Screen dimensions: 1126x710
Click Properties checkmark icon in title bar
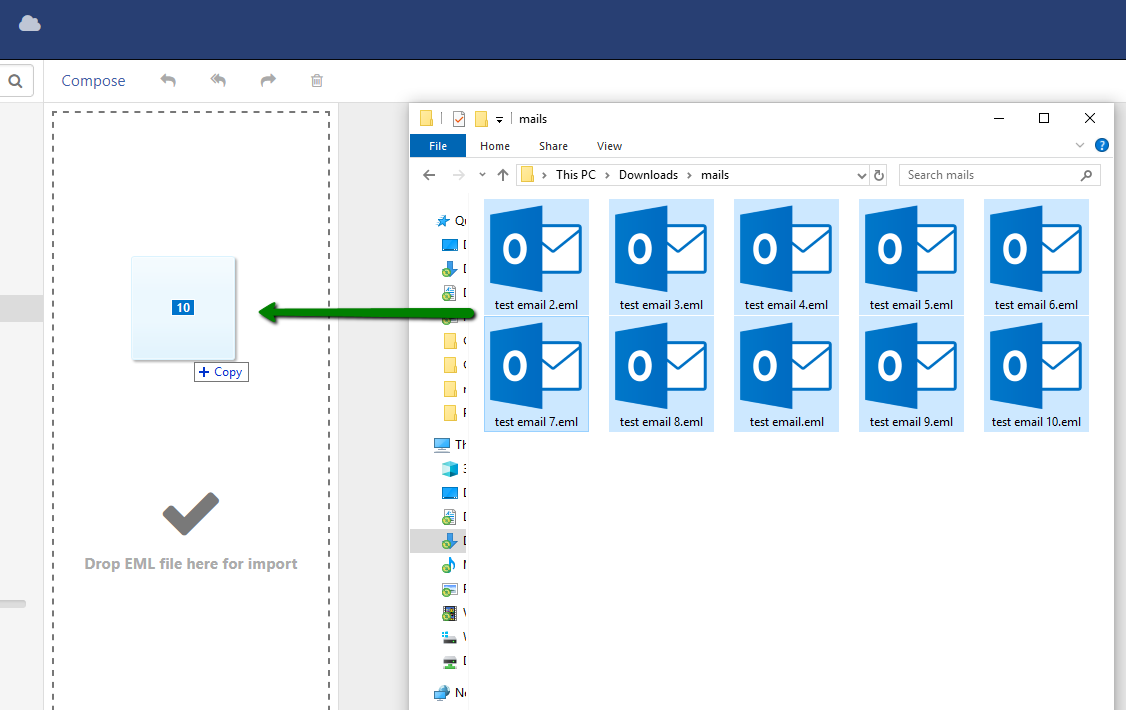coord(459,118)
